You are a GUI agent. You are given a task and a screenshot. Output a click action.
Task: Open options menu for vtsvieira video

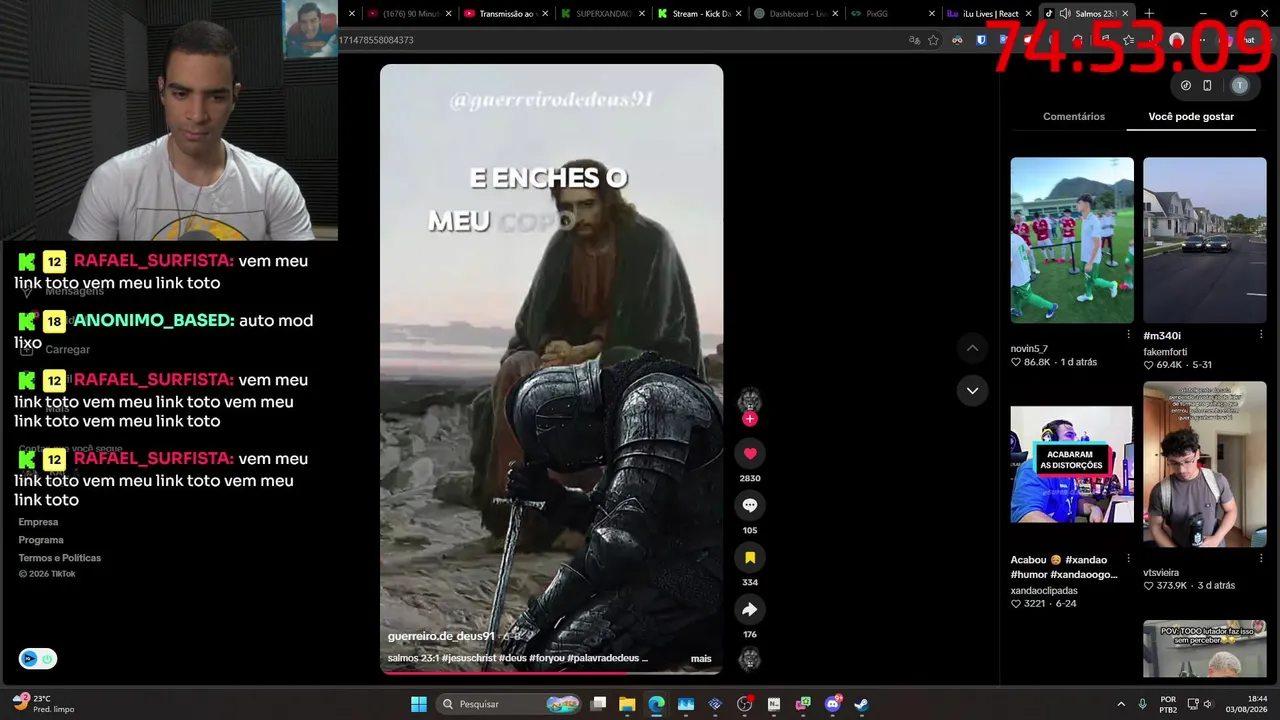click(x=1261, y=559)
